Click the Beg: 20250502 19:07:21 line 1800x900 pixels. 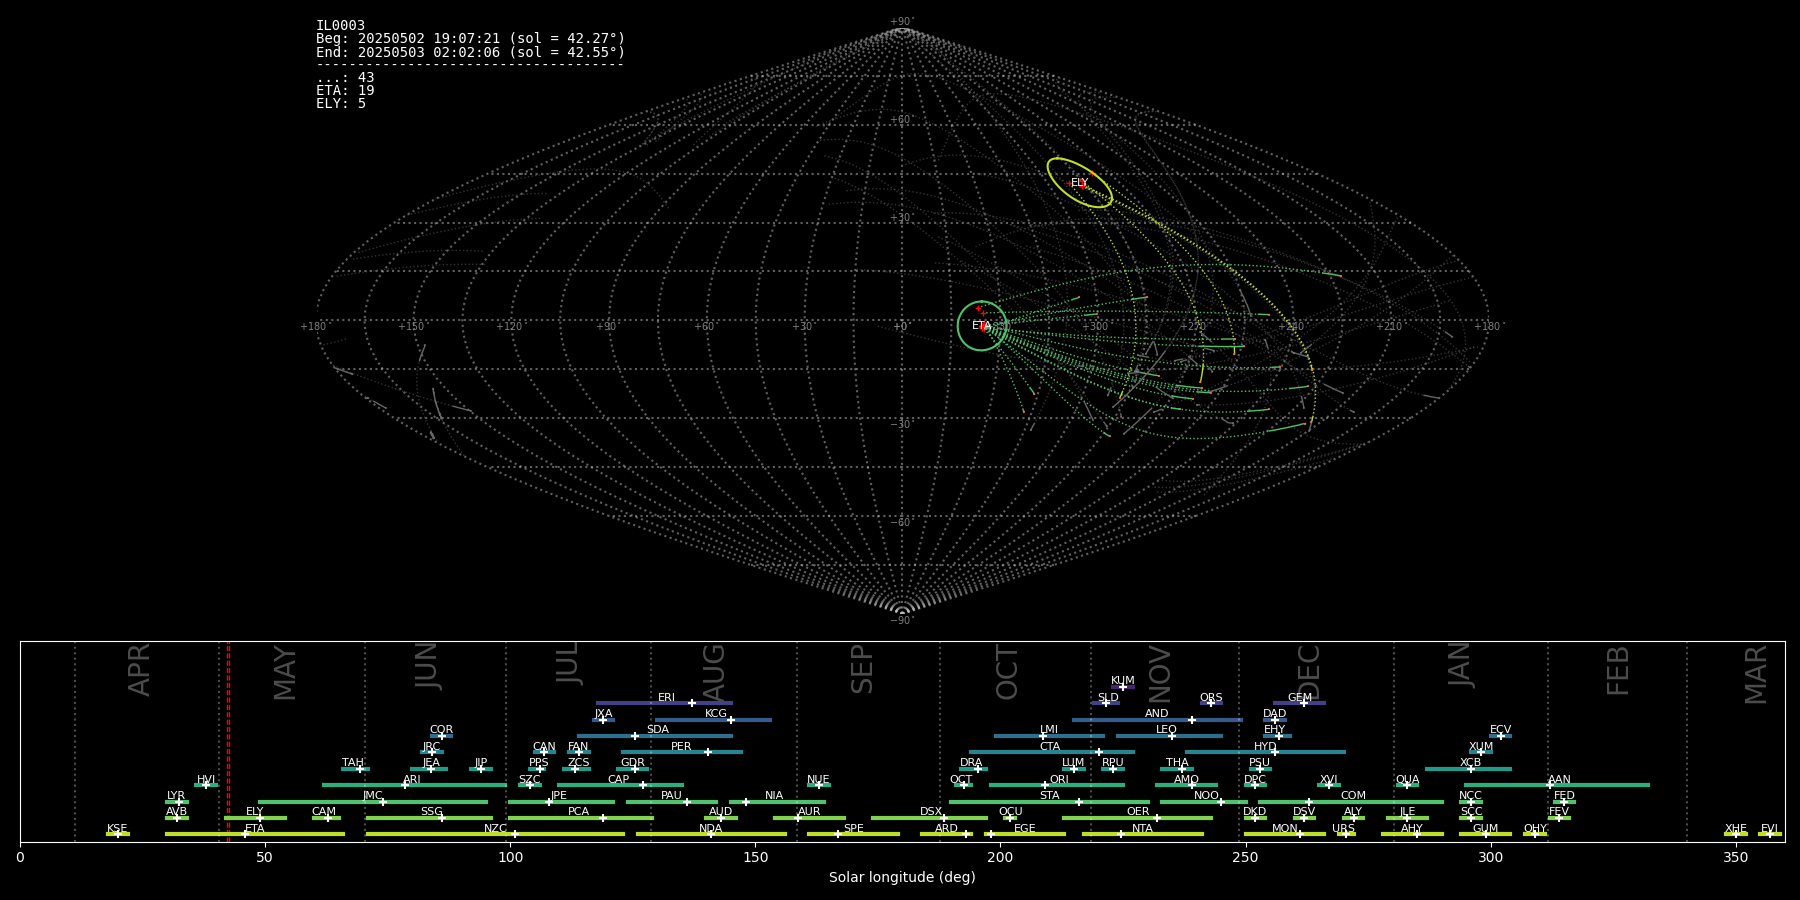pyautogui.click(x=470, y=39)
